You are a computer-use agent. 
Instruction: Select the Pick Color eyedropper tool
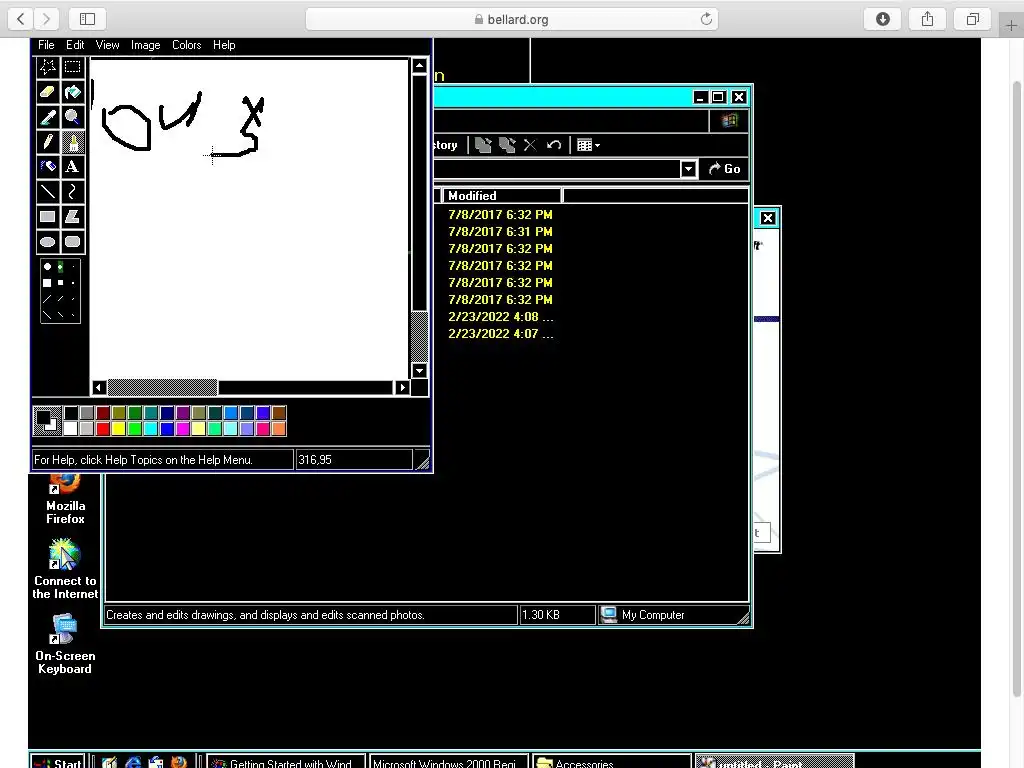48,117
